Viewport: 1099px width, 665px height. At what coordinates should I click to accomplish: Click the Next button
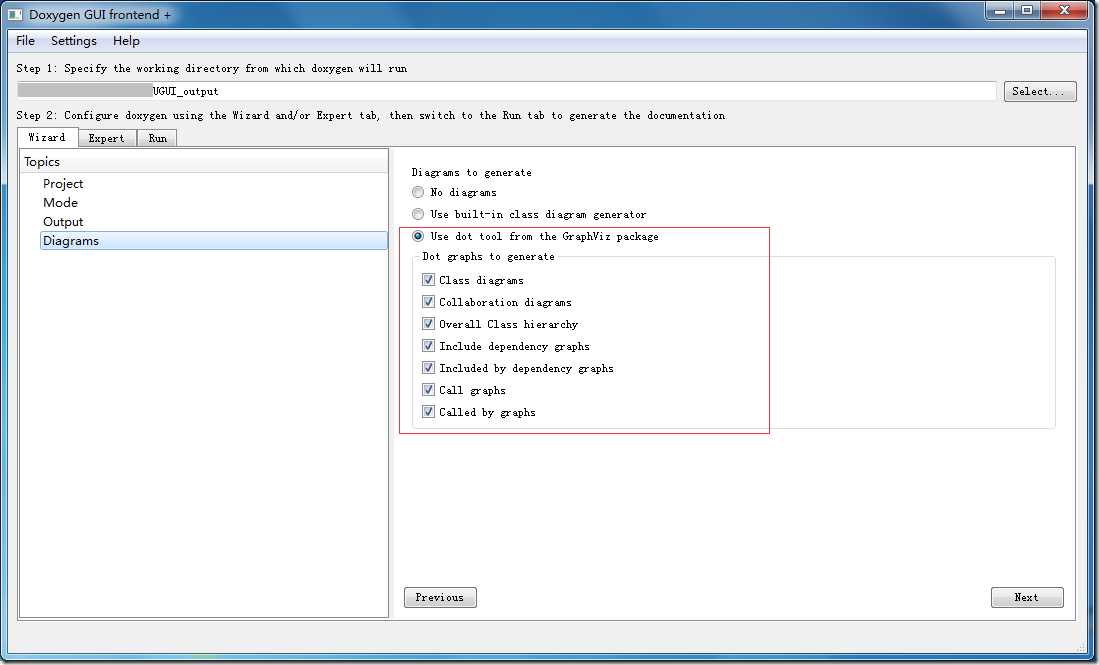click(x=1027, y=597)
